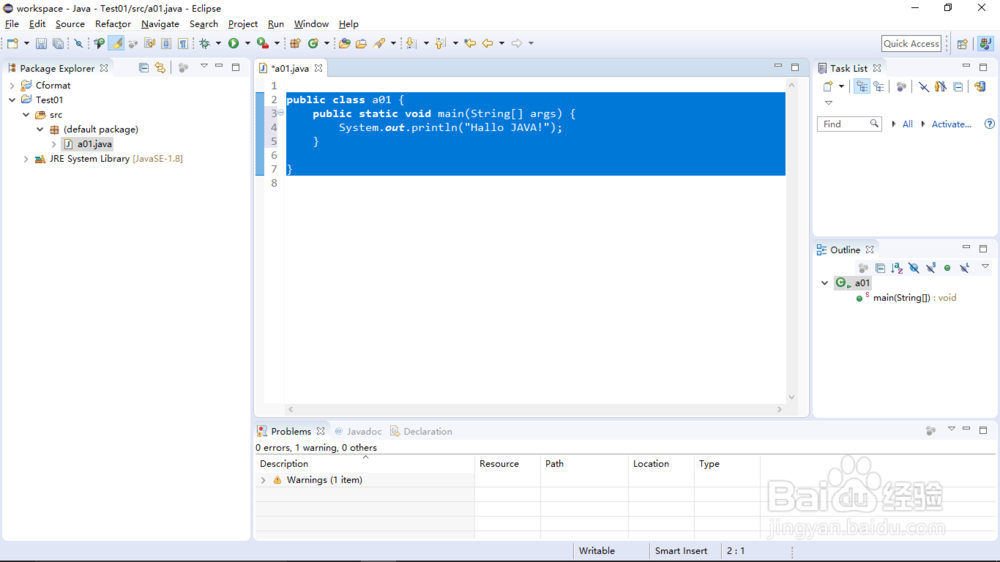Toggle Show Whitespace Characters pilcrow icon

click(183, 43)
